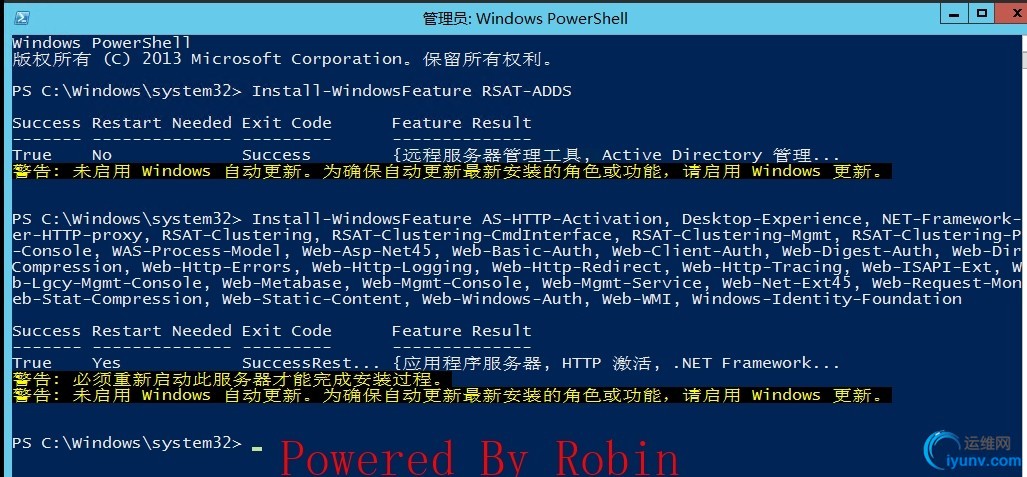Click the 'Powered By Robin' red text
Image resolution: width=1027 pixels, height=477 pixels.
pos(480,457)
